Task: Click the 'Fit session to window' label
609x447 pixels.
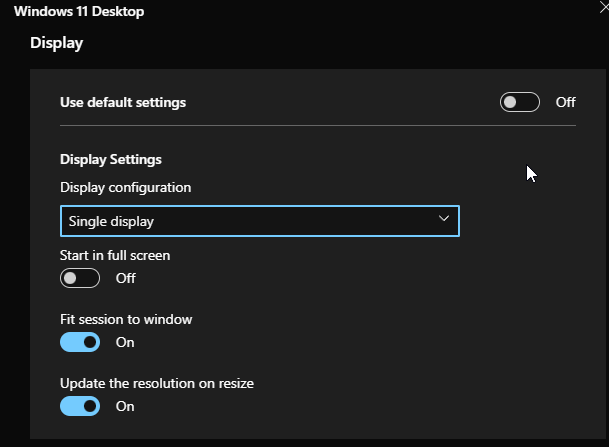Action: 126,320
